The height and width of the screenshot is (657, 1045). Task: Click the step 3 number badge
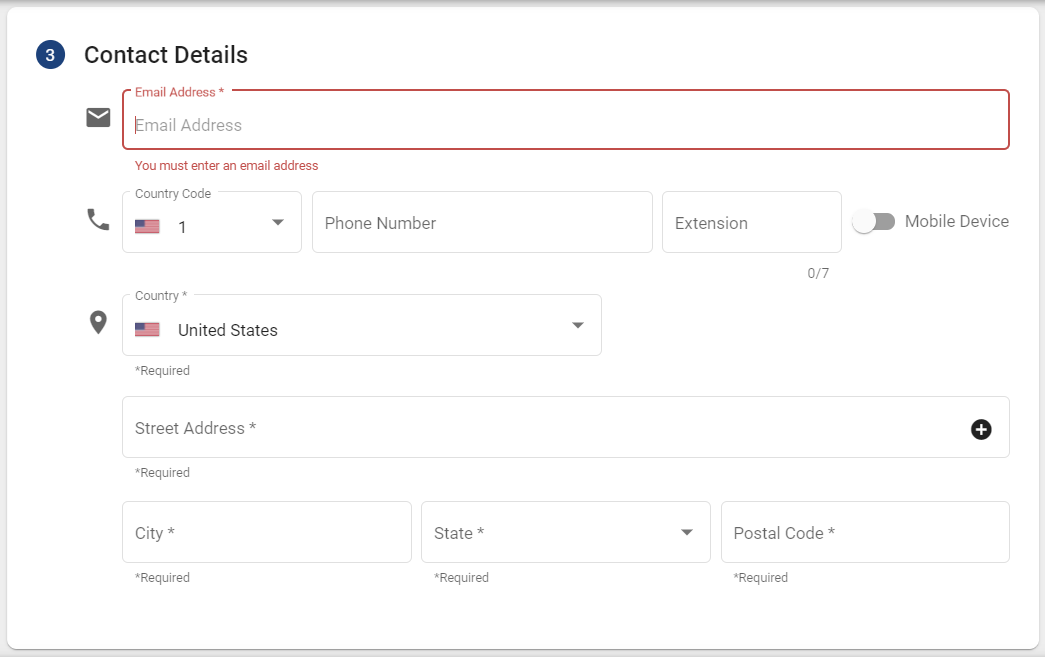click(50, 55)
